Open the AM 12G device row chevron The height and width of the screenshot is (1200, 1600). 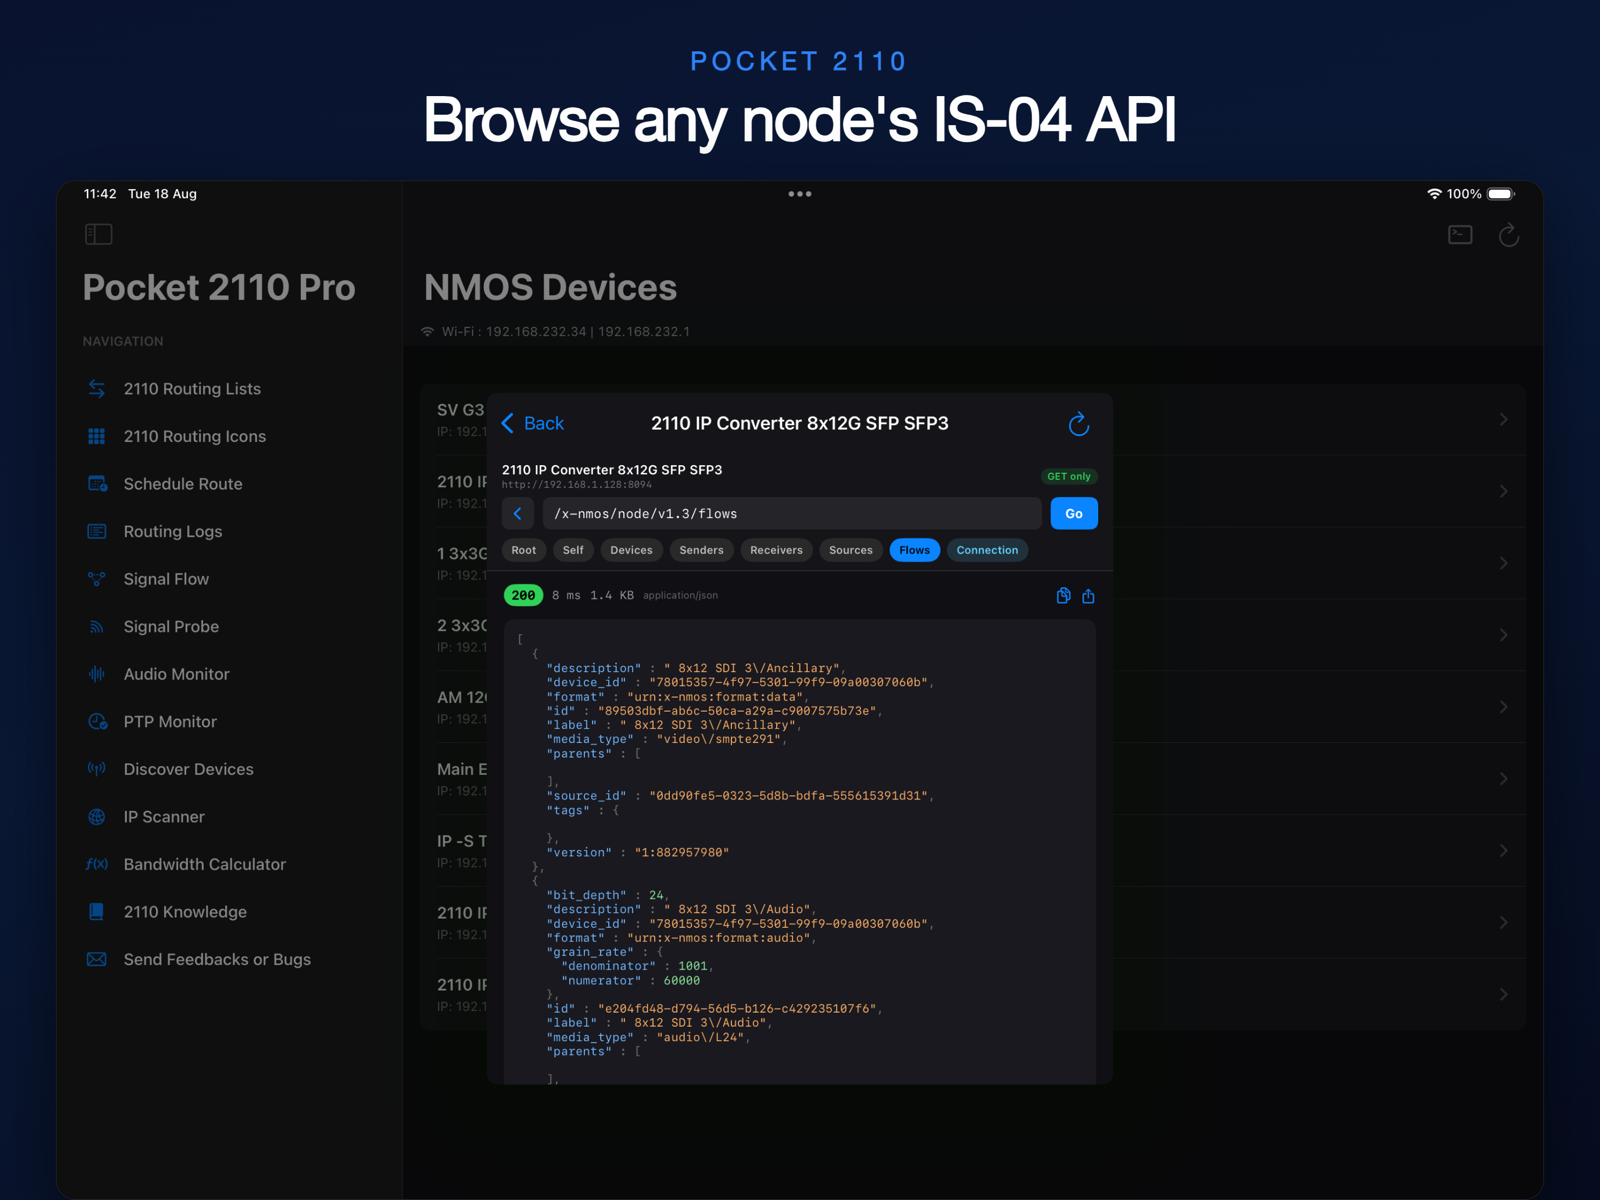[1503, 707]
